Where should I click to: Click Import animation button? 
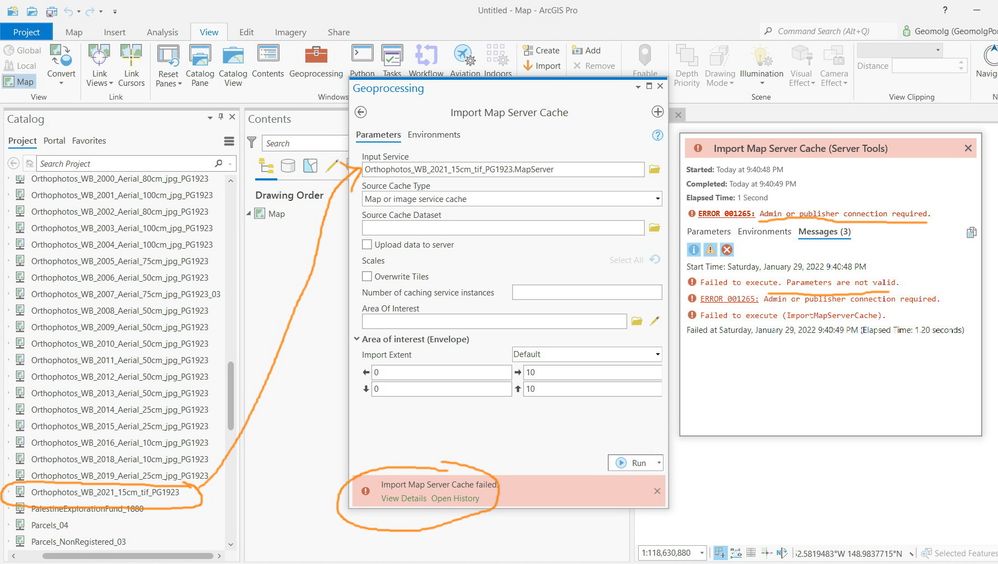(542, 66)
